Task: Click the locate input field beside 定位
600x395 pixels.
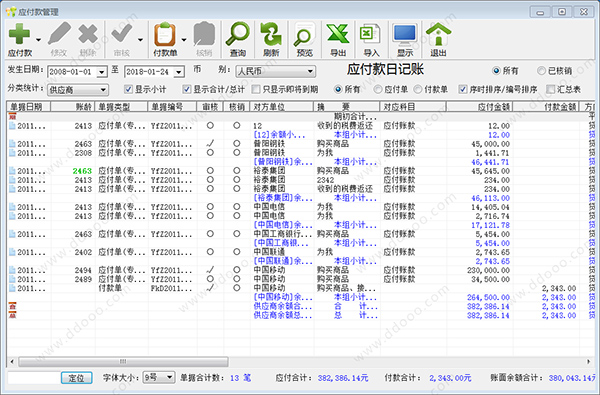Action: (34, 378)
